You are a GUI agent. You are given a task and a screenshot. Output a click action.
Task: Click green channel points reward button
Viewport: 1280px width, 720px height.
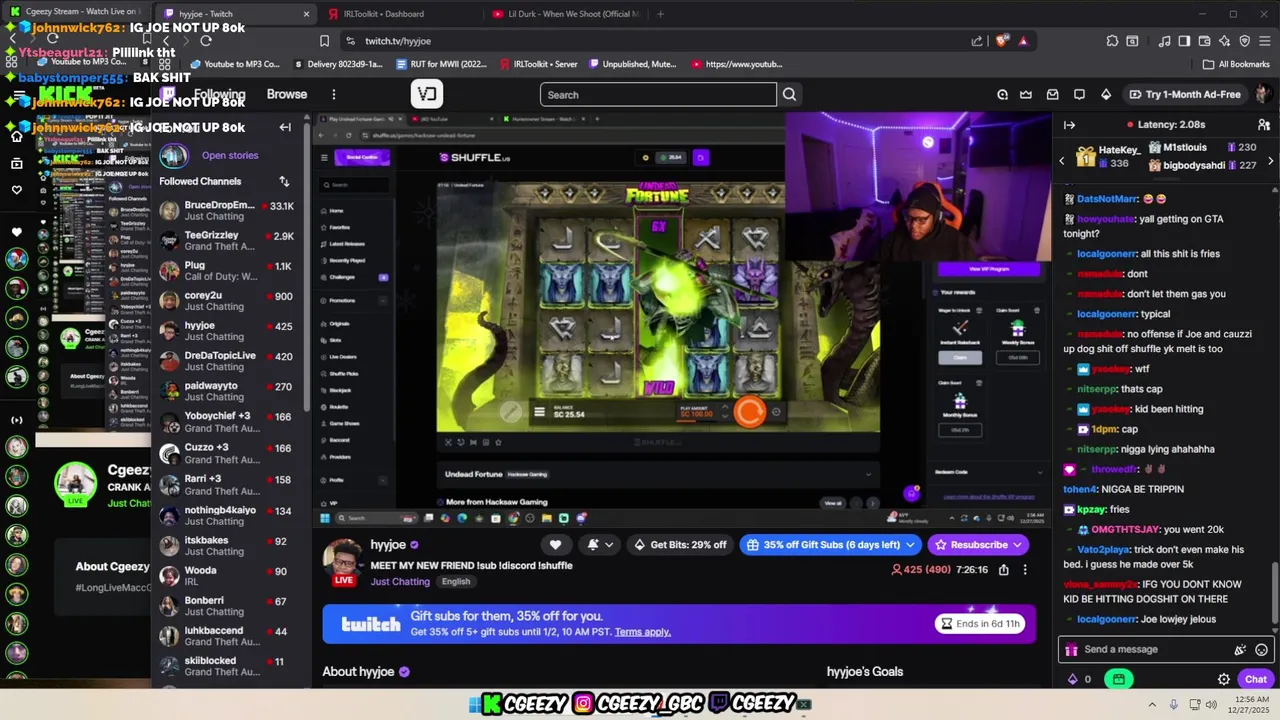(1118, 679)
